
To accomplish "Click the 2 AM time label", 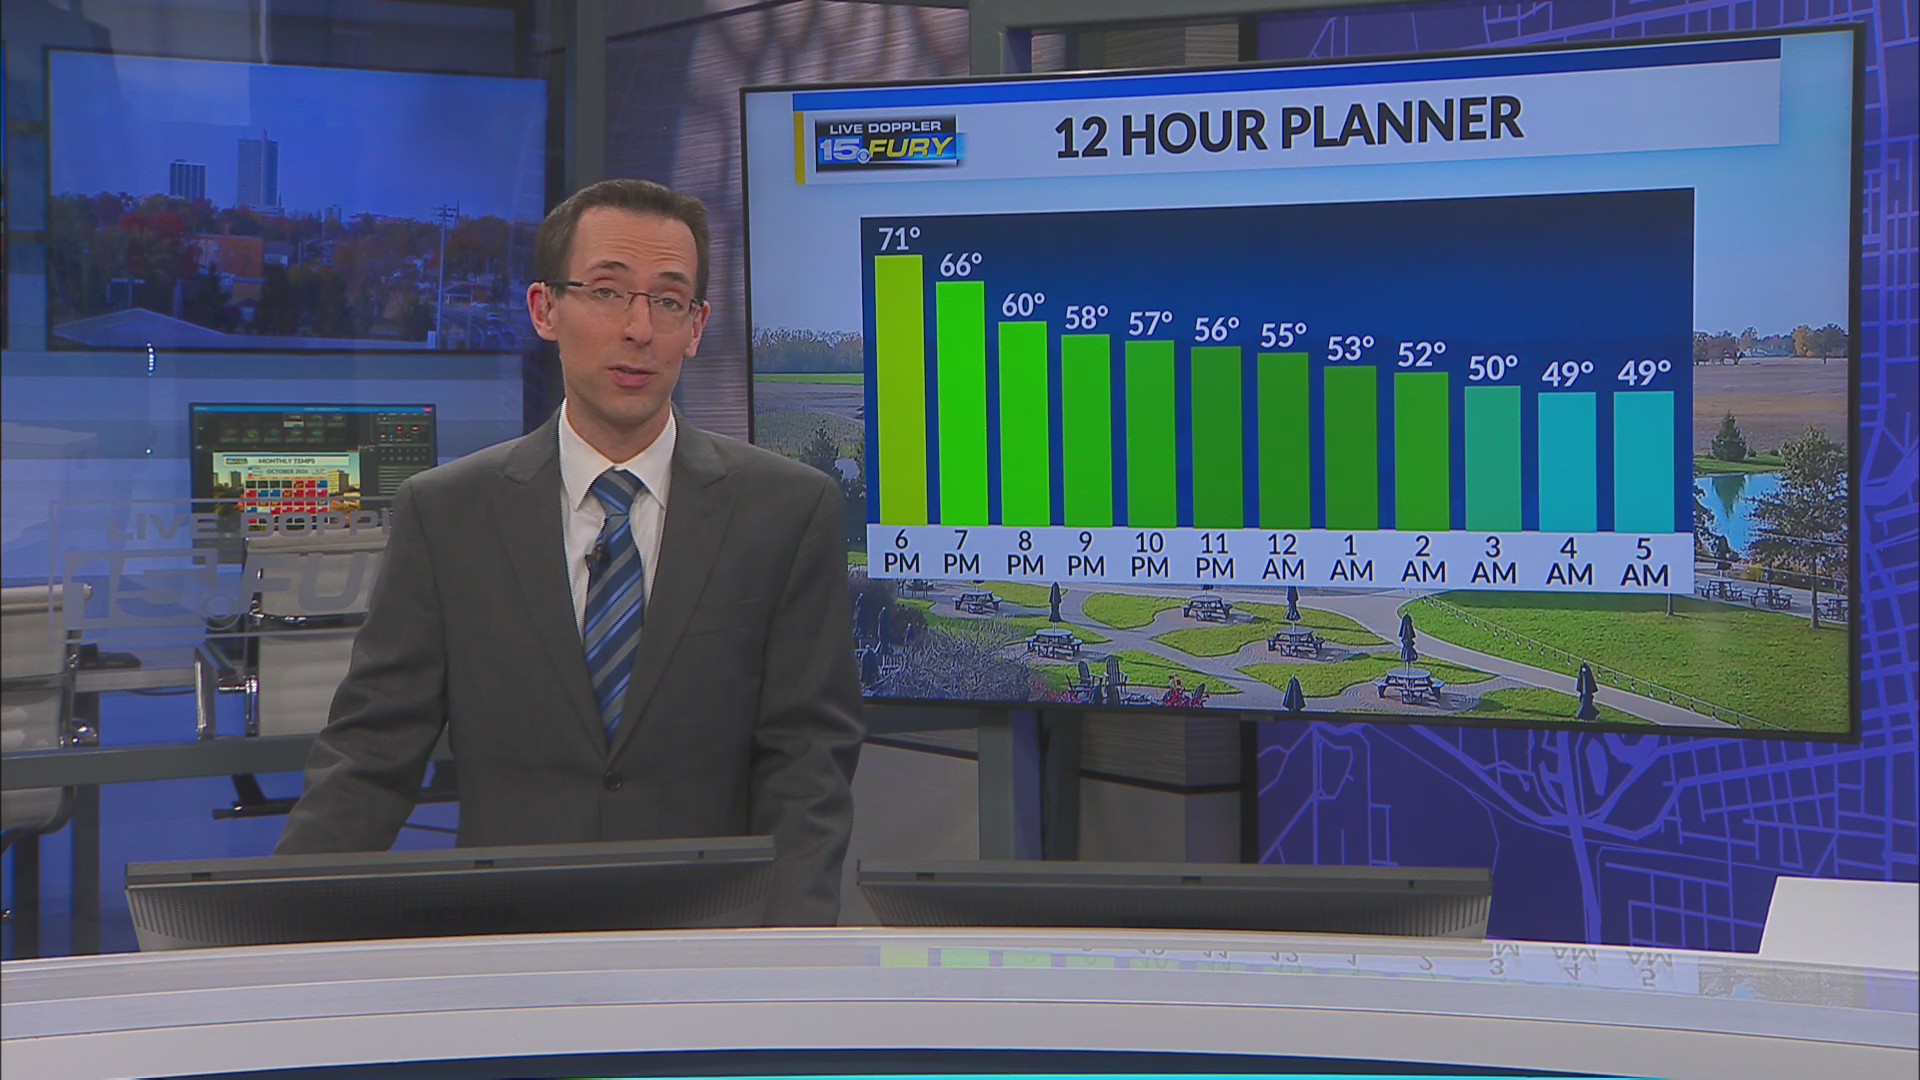I will tap(1423, 559).
